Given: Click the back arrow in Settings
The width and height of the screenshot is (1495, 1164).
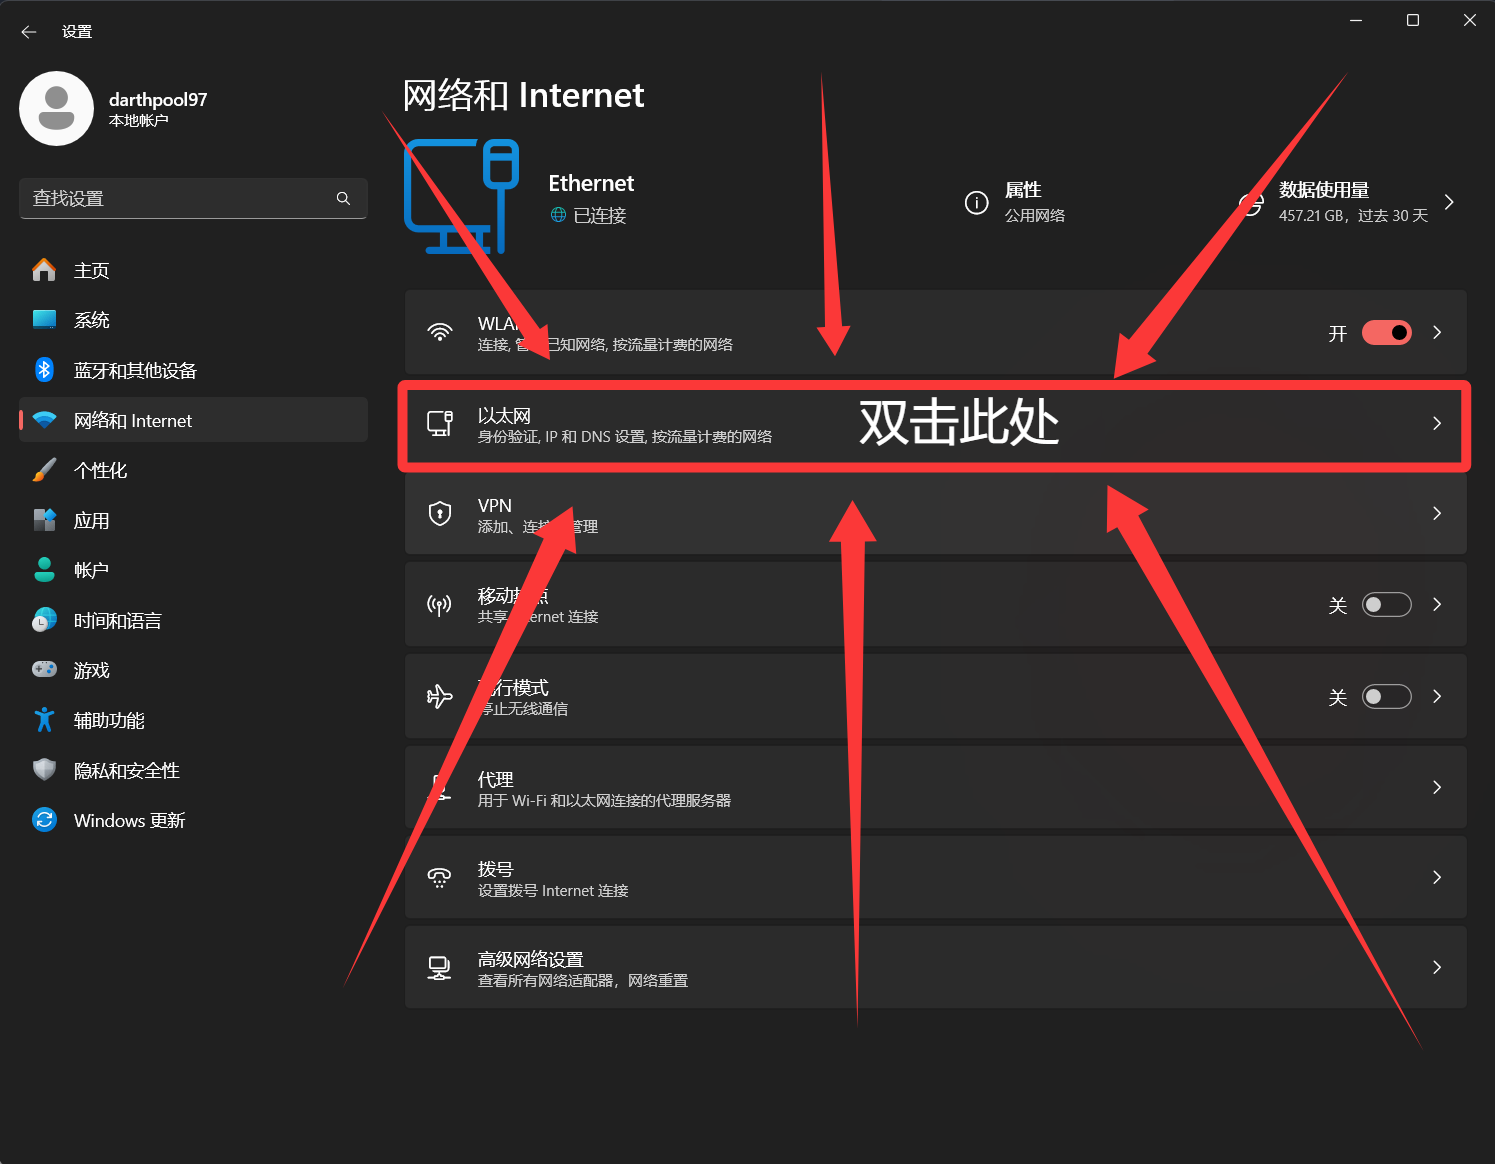Looking at the screenshot, I should tap(29, 32).
